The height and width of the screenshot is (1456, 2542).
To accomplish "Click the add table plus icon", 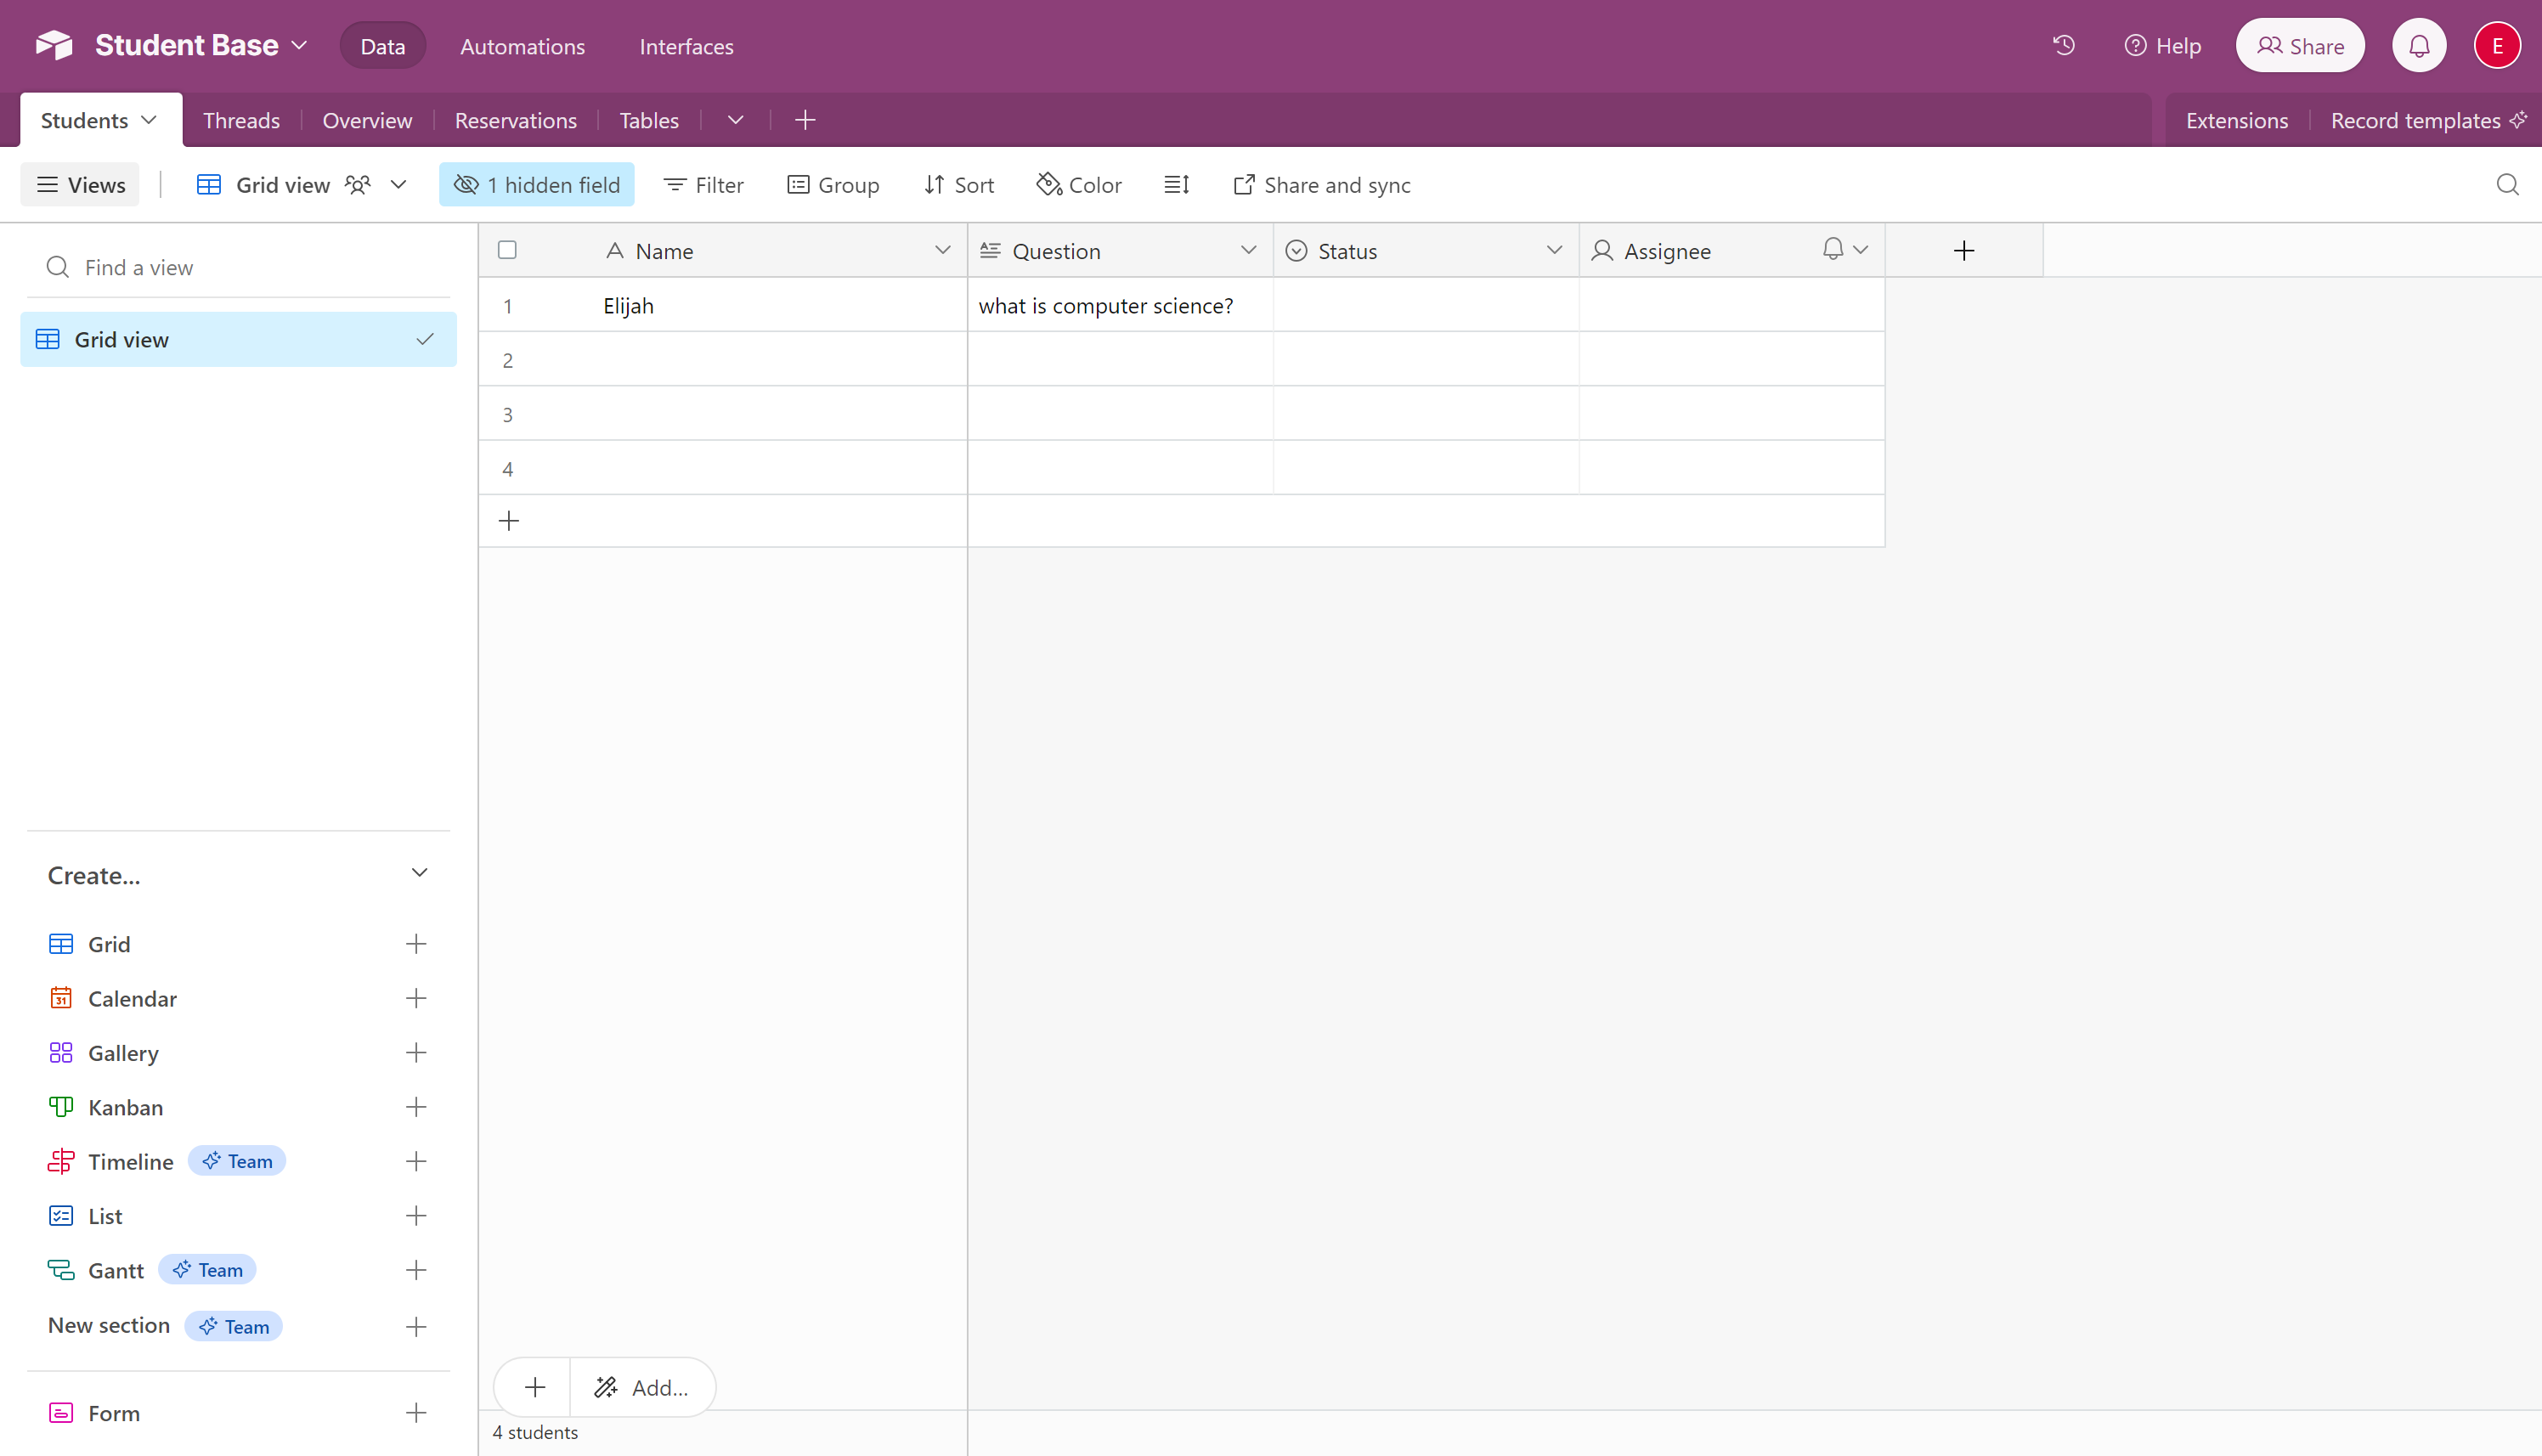I will tap(805, 120).
